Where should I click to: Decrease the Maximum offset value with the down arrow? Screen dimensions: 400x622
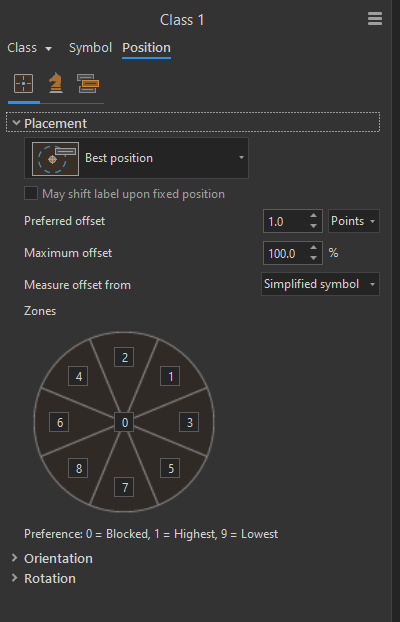coord(313,258)
